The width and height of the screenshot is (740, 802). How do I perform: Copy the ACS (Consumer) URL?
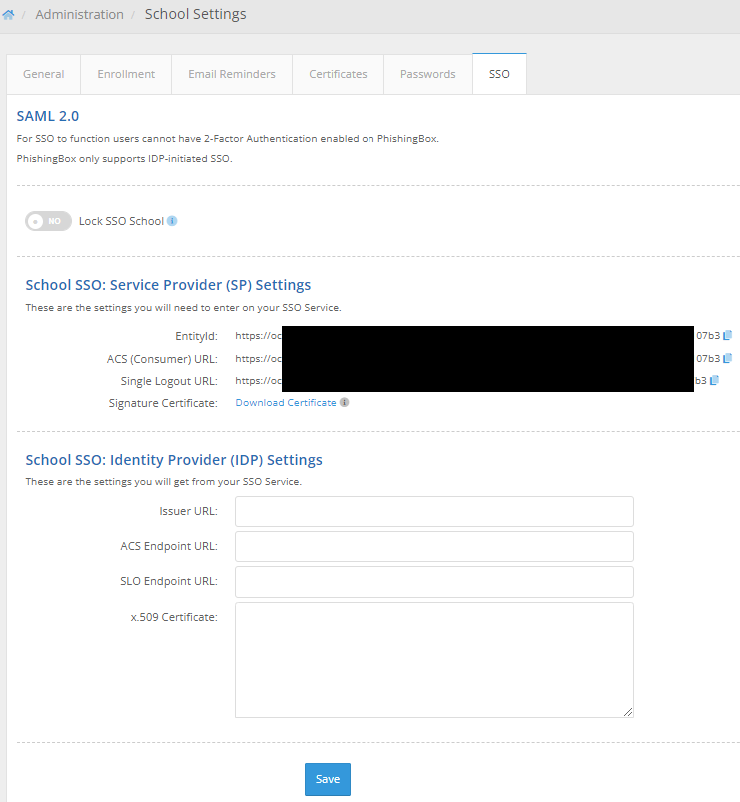tap(728, 358)
